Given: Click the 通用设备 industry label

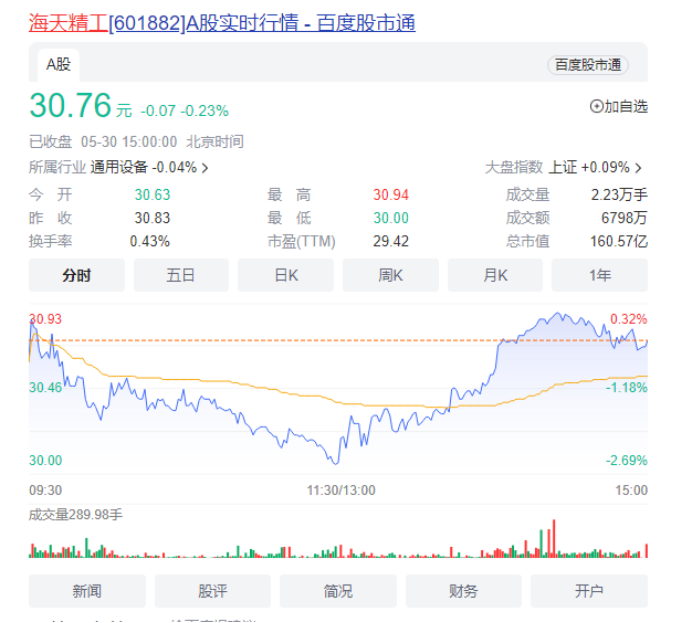Looking at the screenshot, I should [119, 168].
